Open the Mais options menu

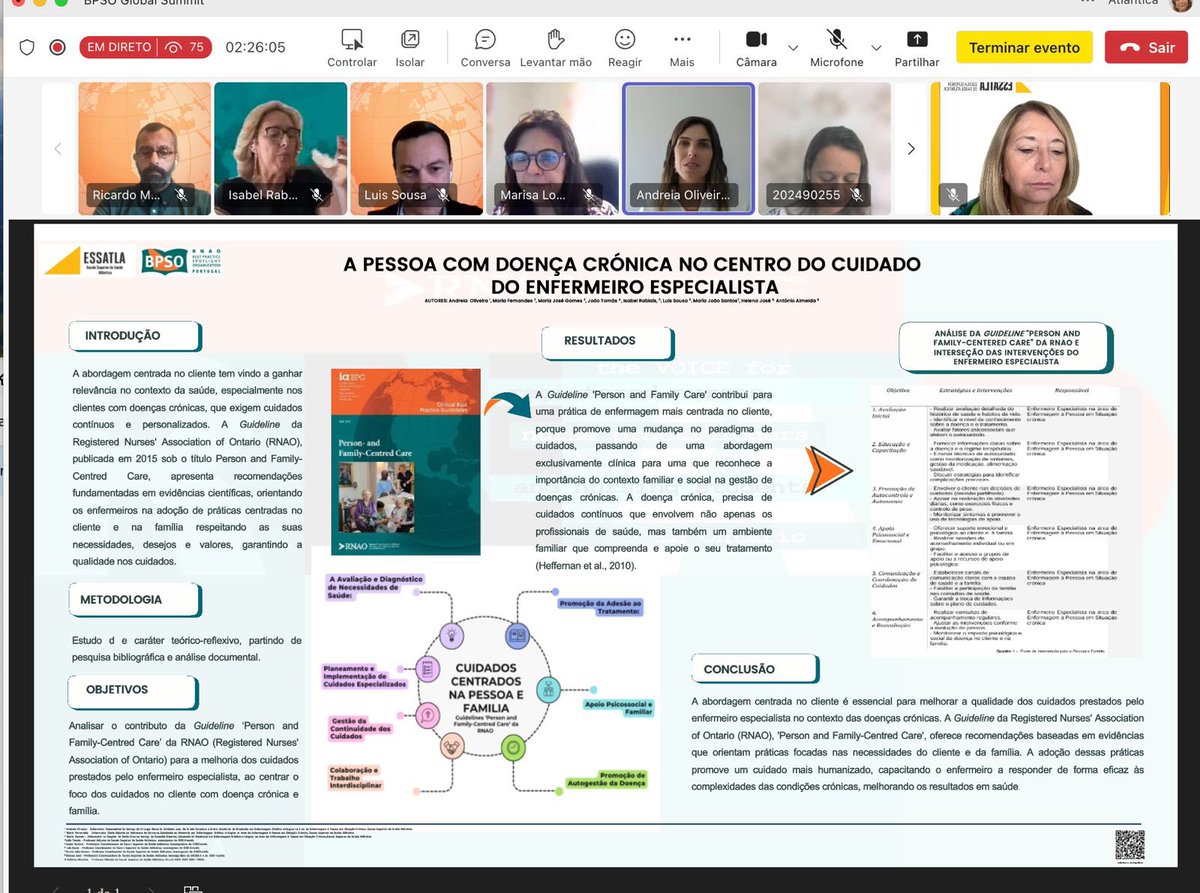[682, 48]
